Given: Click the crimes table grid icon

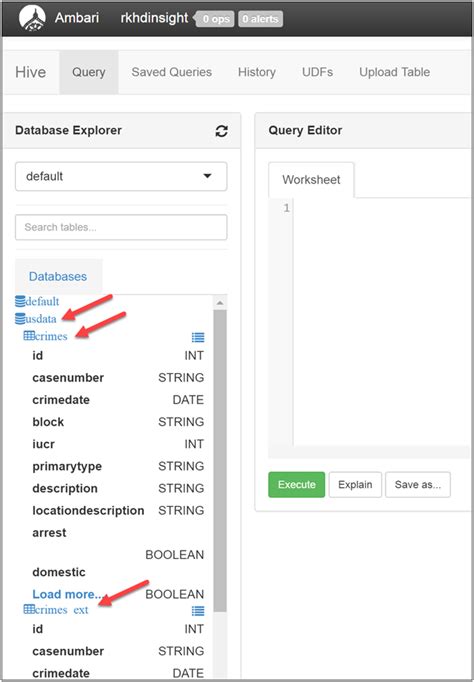Looking at the screenshot, I should pos(29,336).
